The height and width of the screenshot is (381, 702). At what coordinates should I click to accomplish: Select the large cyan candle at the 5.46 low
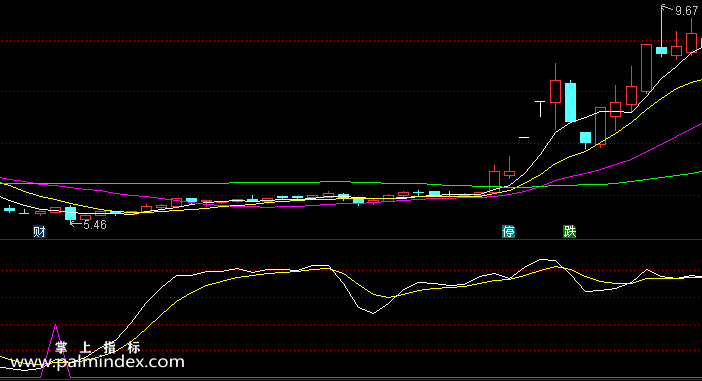tap(70, 213)
